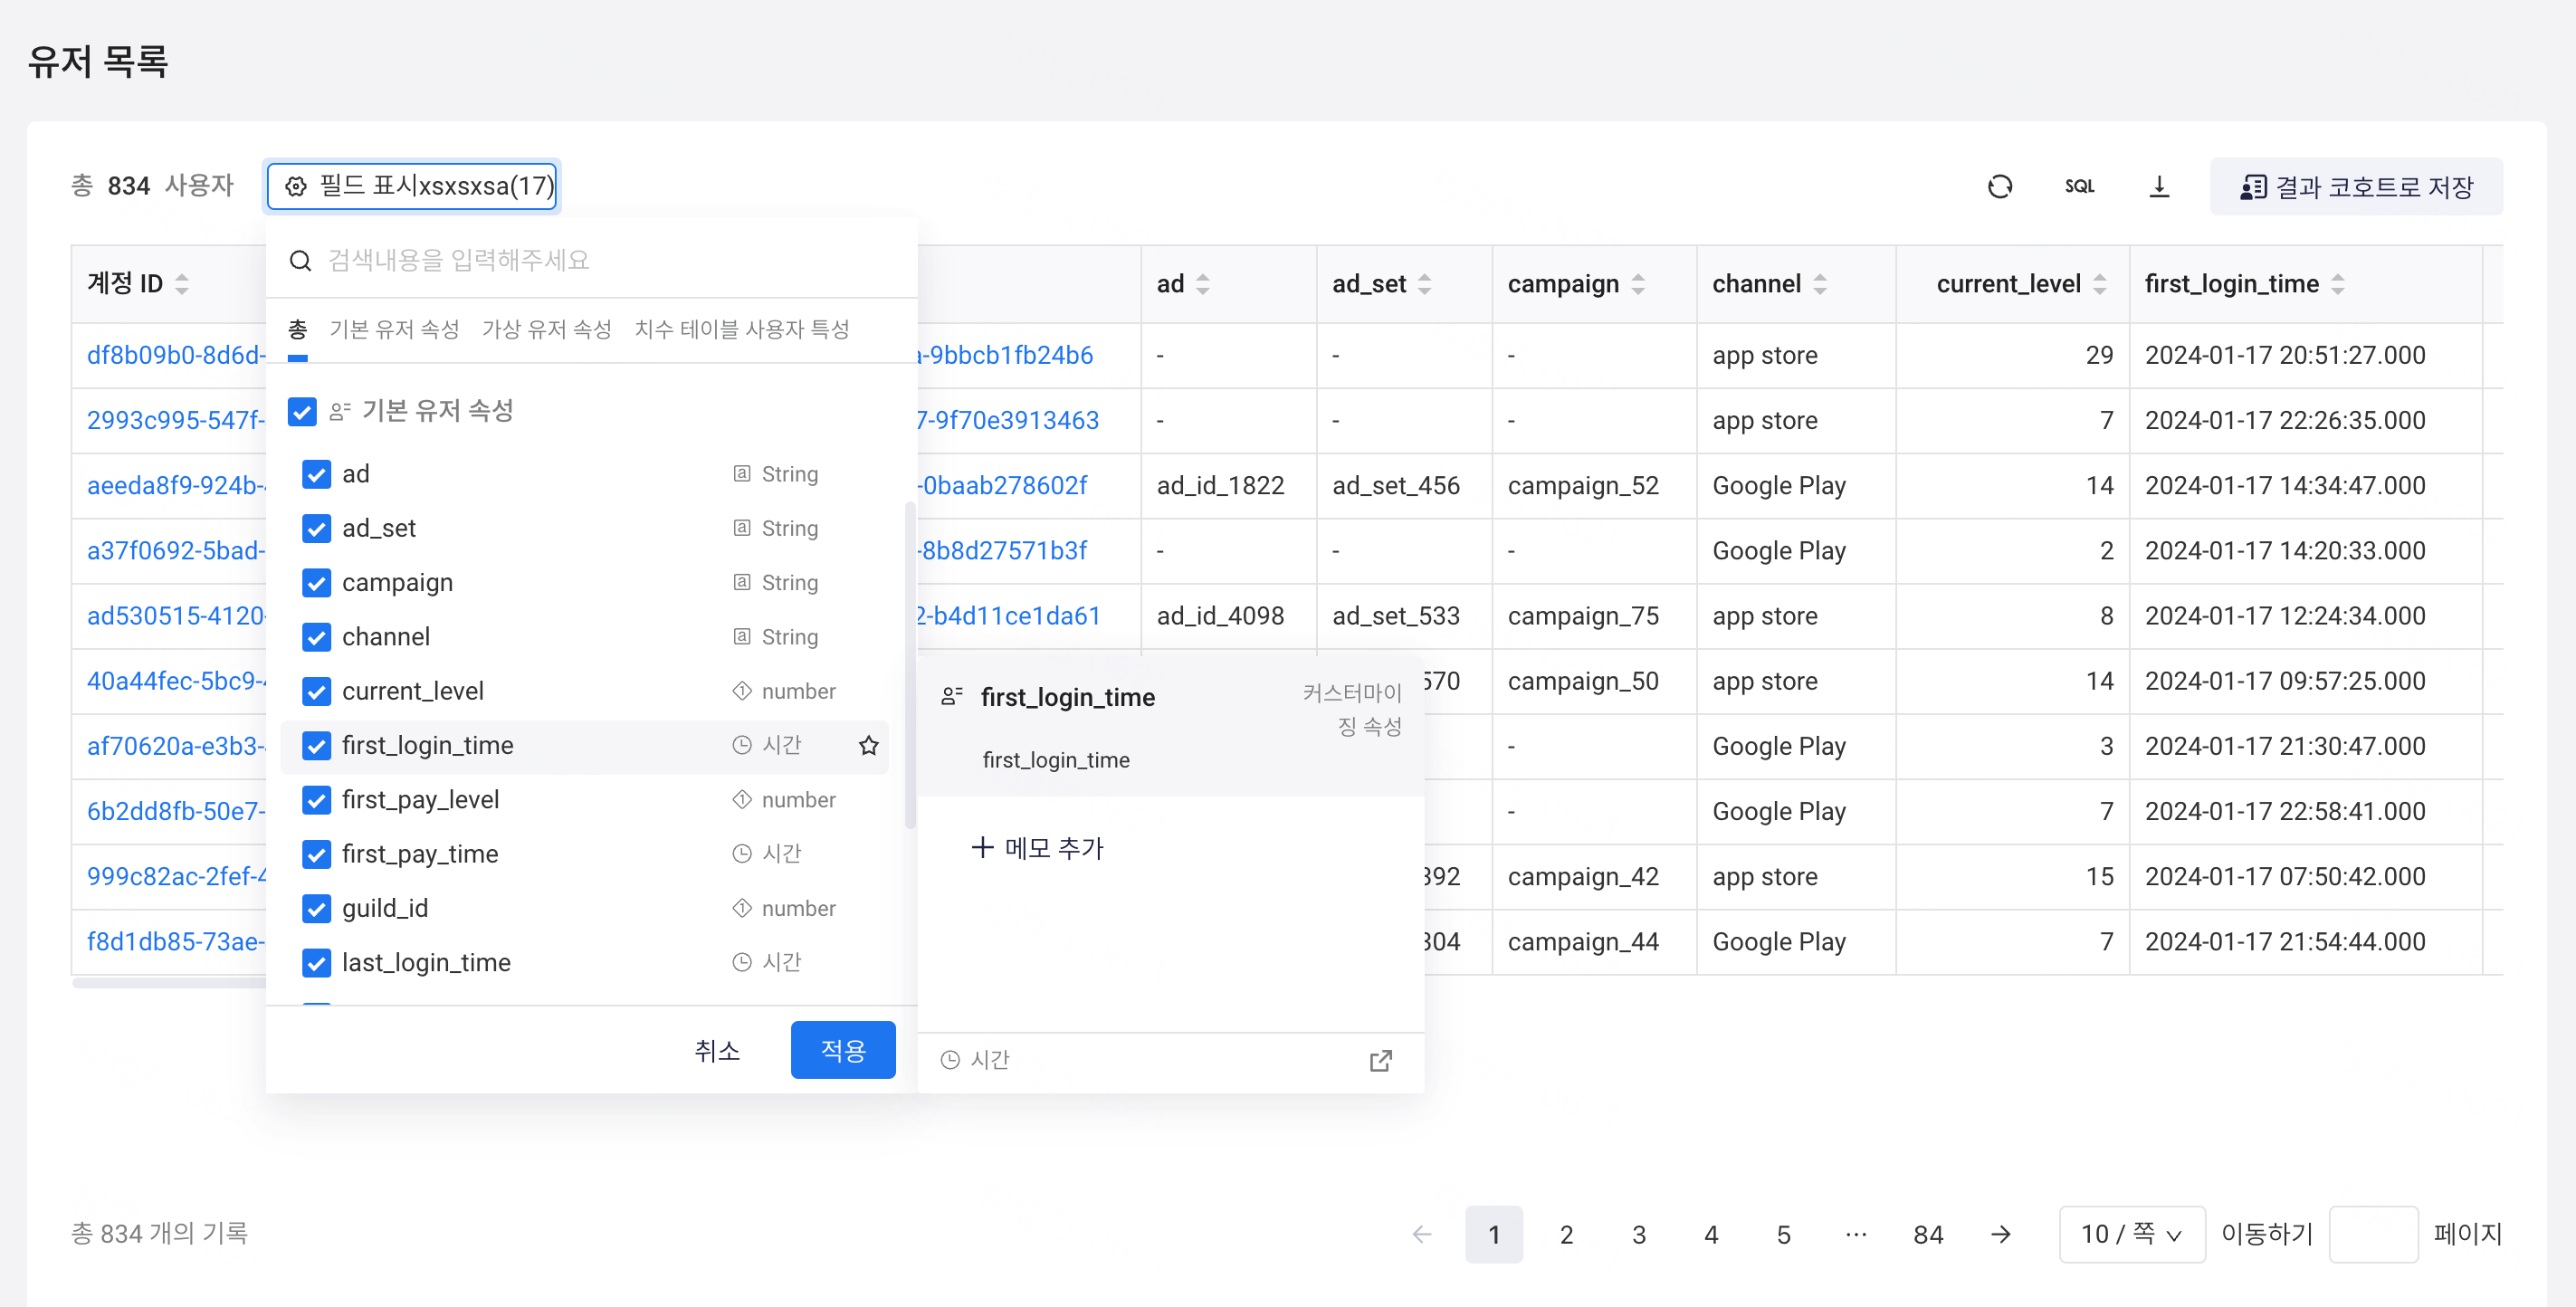Click the 적용 apply button
This screenshot has width=2576, height=1307.
click(842, 1050)
